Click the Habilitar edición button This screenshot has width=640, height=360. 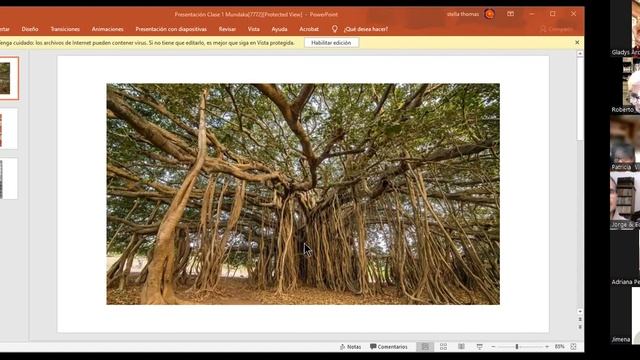point(331,43)
